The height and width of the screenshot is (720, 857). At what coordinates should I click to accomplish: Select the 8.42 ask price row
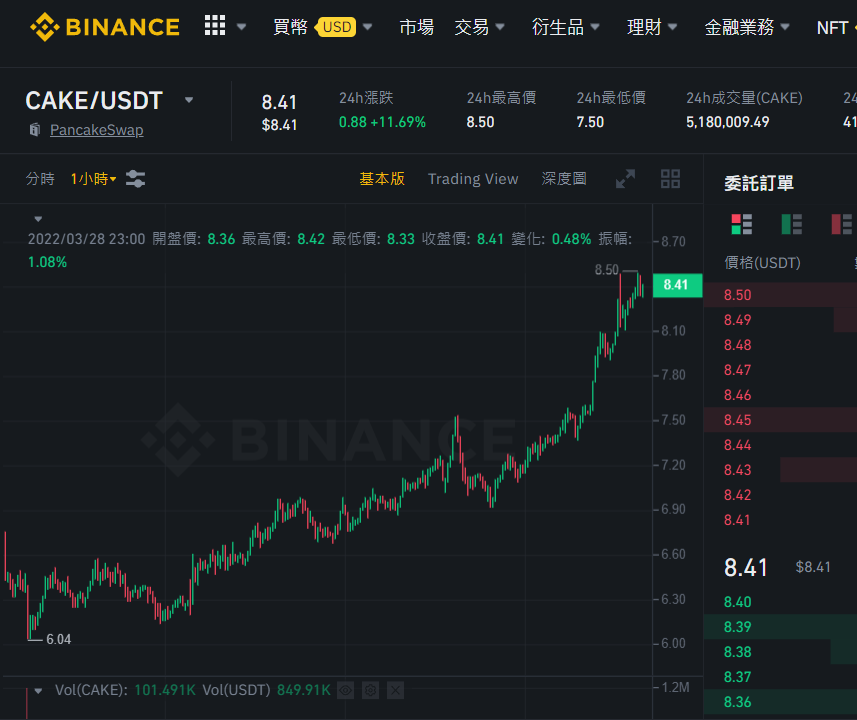pyautogui.click(x=780, y=495)
